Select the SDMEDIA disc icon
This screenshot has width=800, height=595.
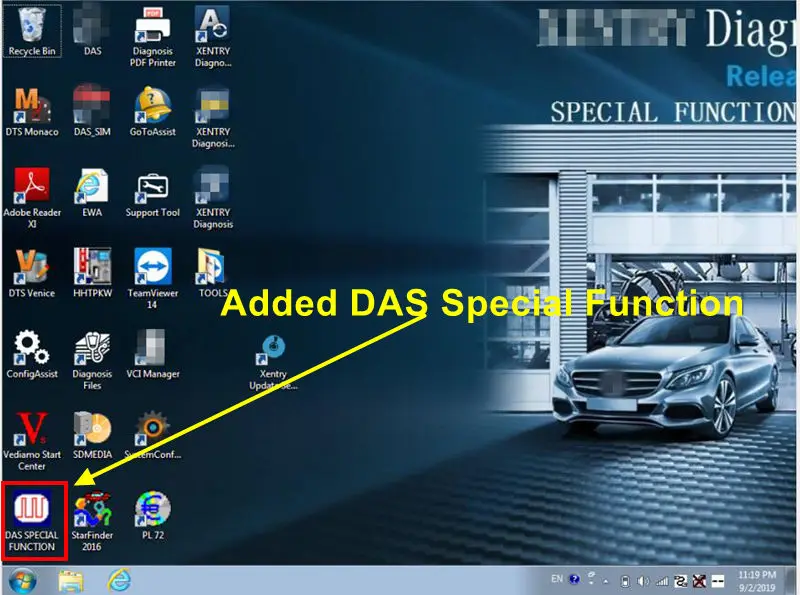(x=92, y=435)
